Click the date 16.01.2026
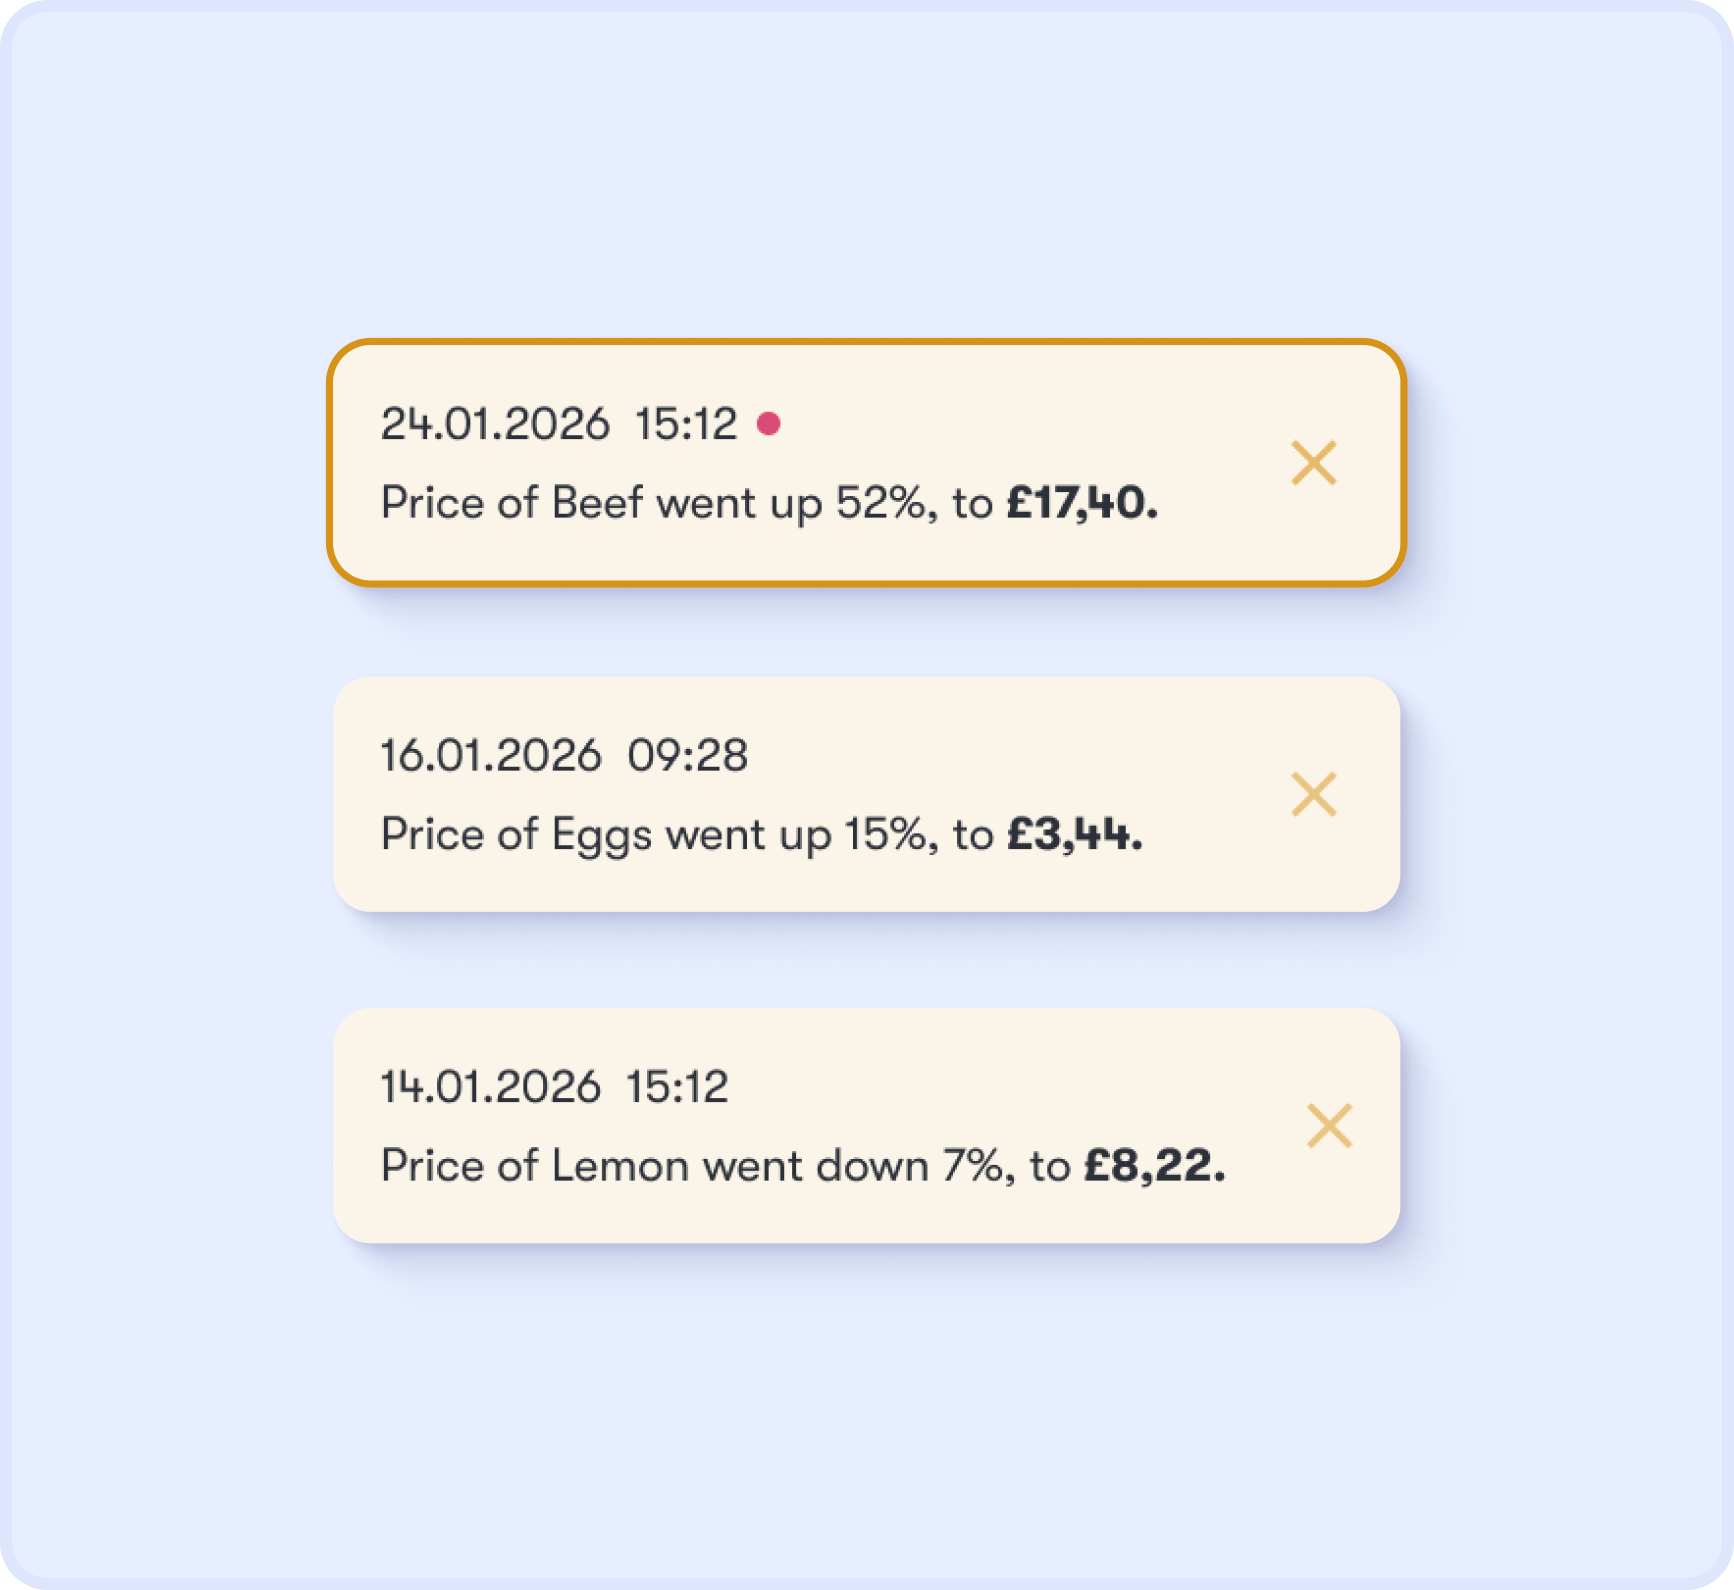 pyautogui.click(x=491, y=755)
